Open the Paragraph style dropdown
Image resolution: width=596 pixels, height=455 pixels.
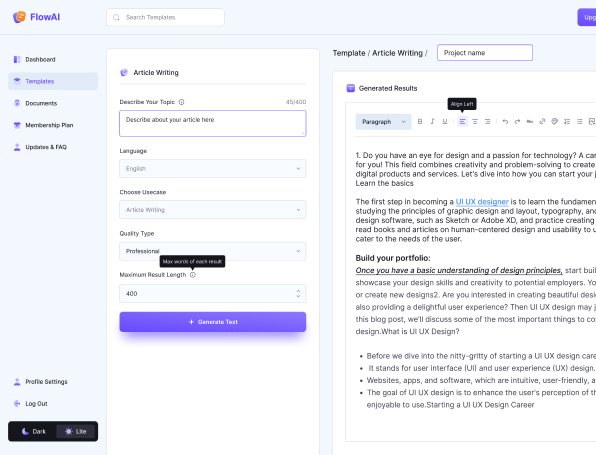(x=383, y=122)
